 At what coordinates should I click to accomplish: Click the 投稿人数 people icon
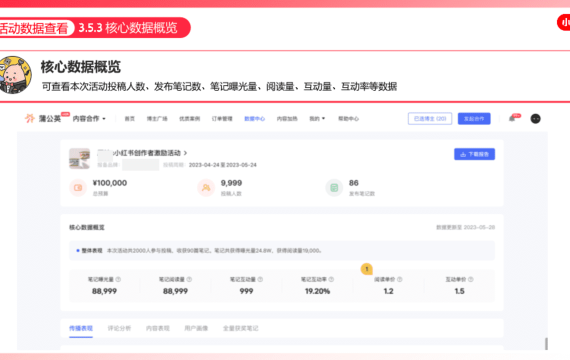pos(206,188)
